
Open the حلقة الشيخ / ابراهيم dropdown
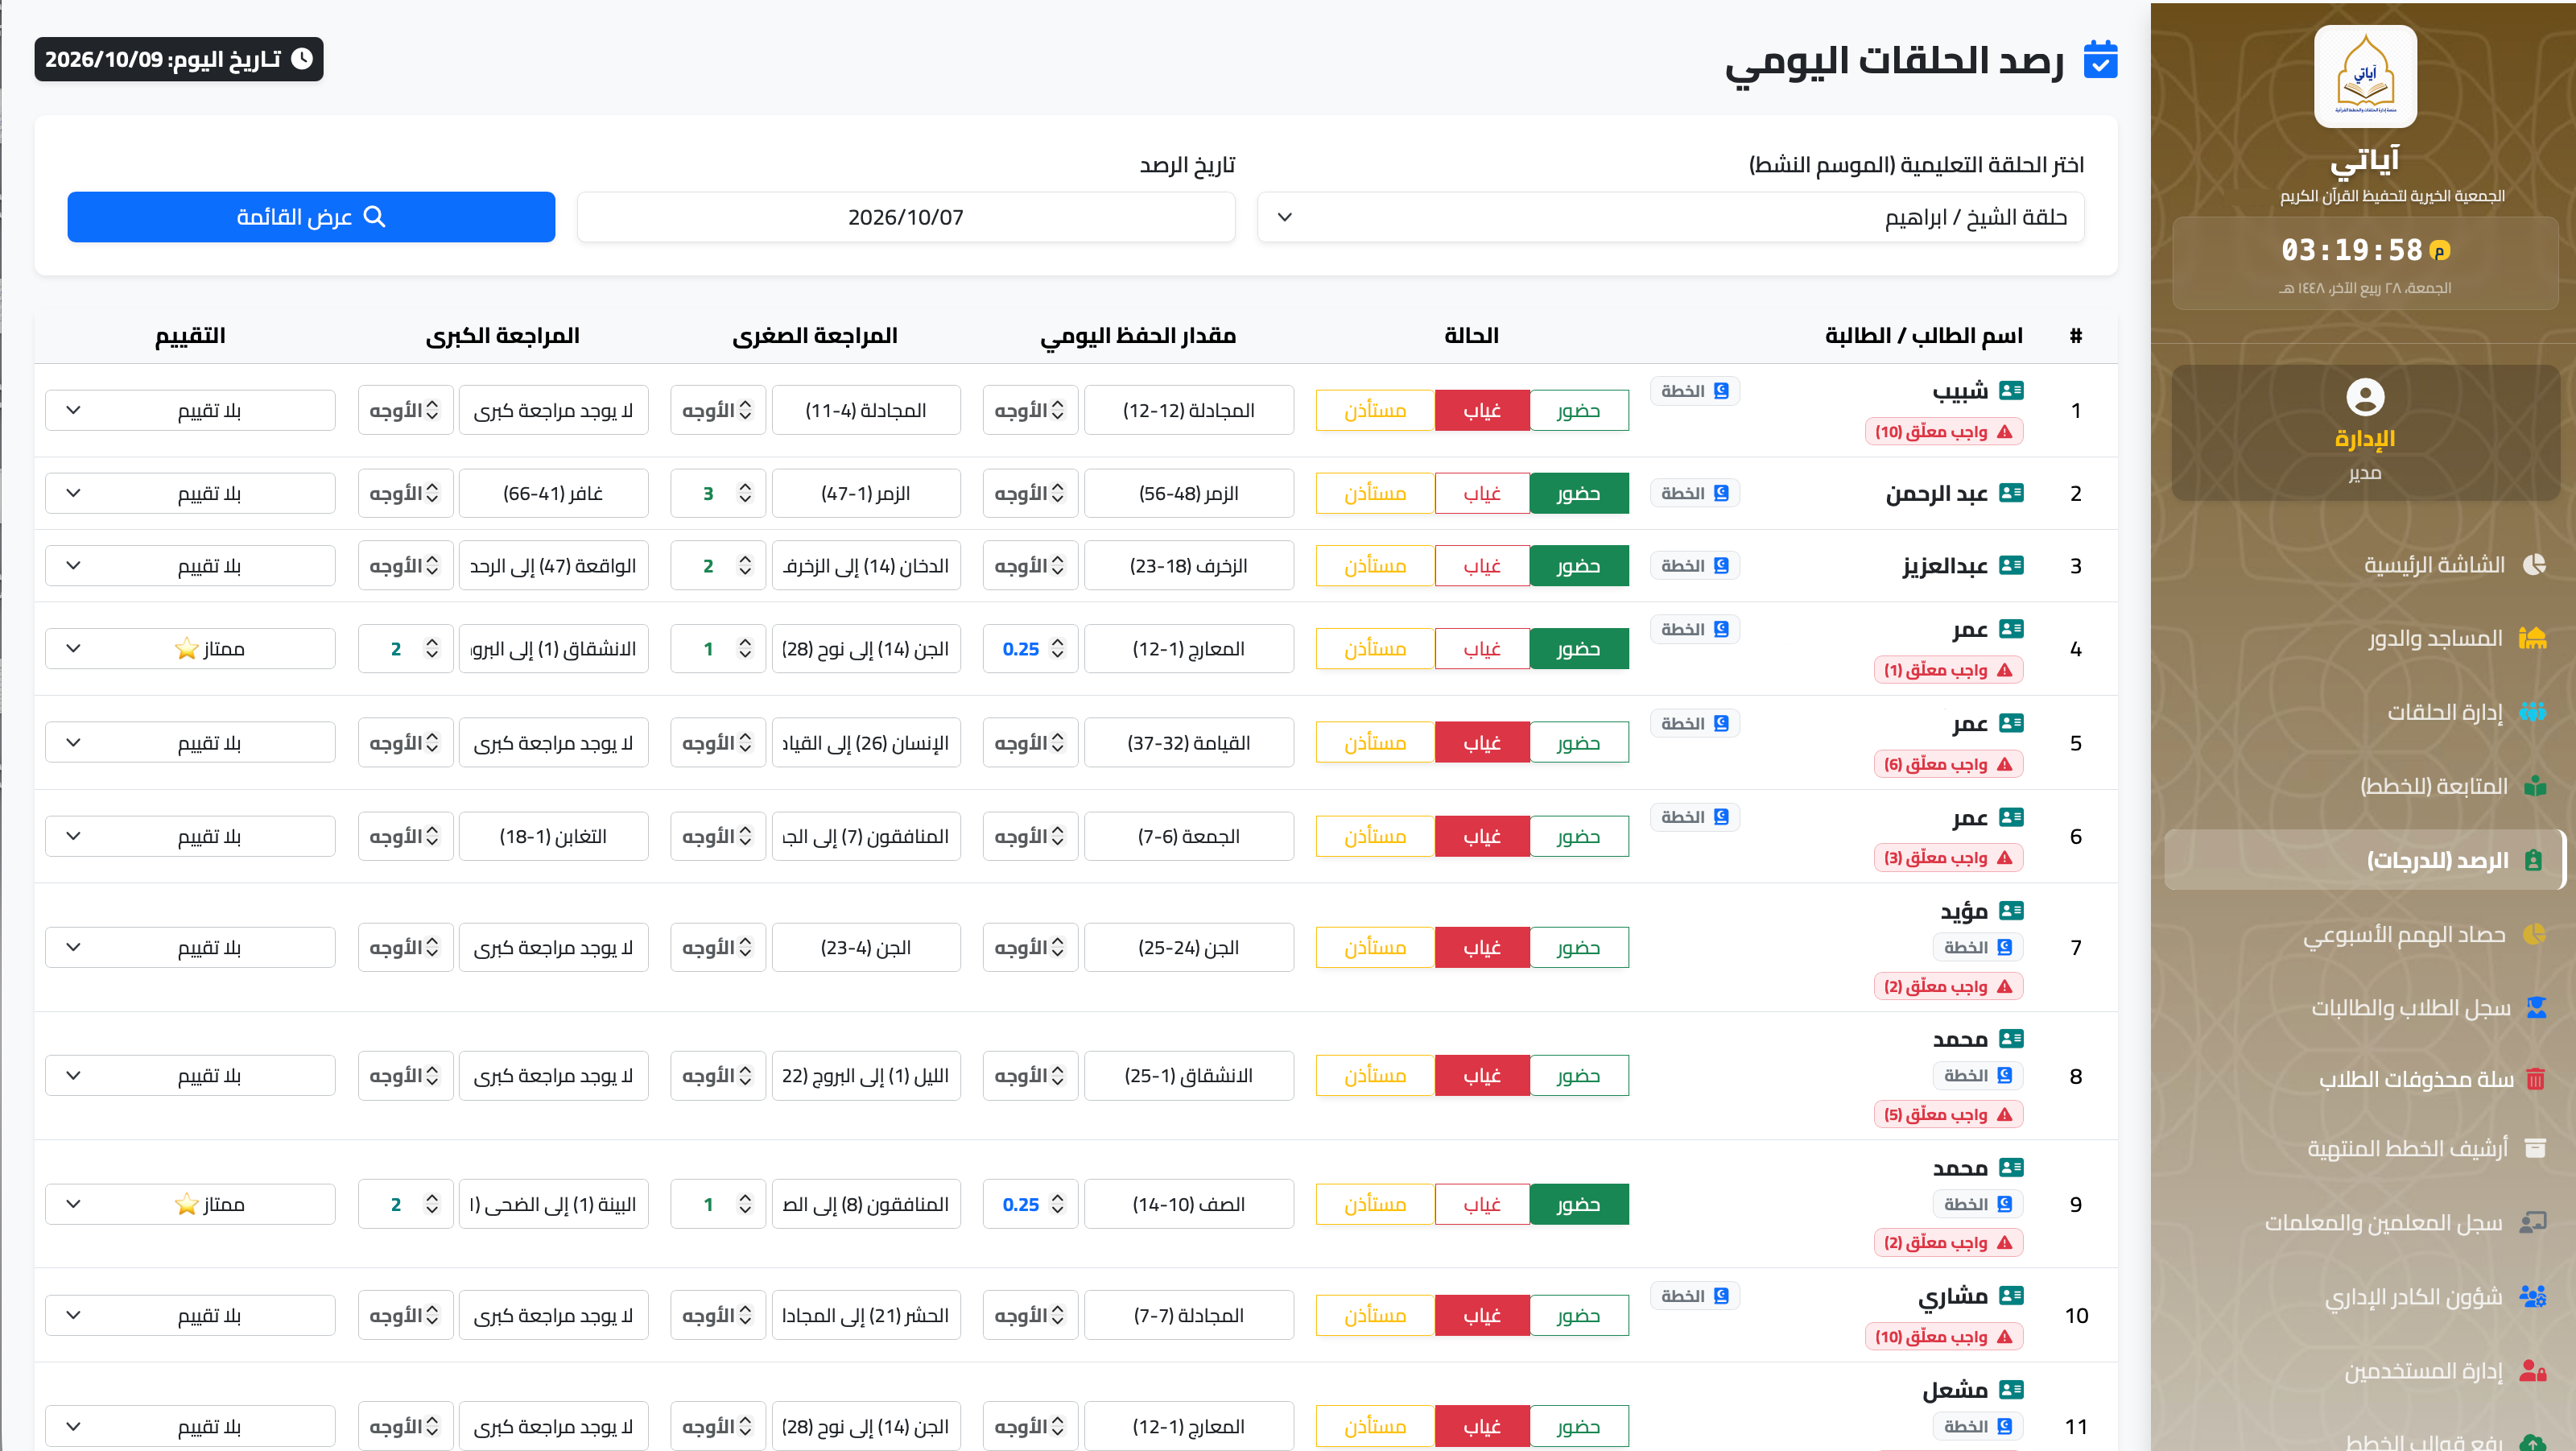pos(1671,217)
